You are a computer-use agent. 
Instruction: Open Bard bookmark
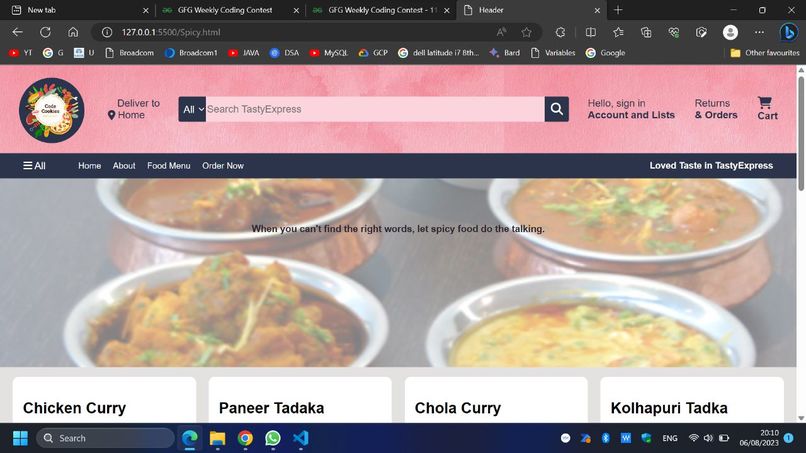click(504, 52)
